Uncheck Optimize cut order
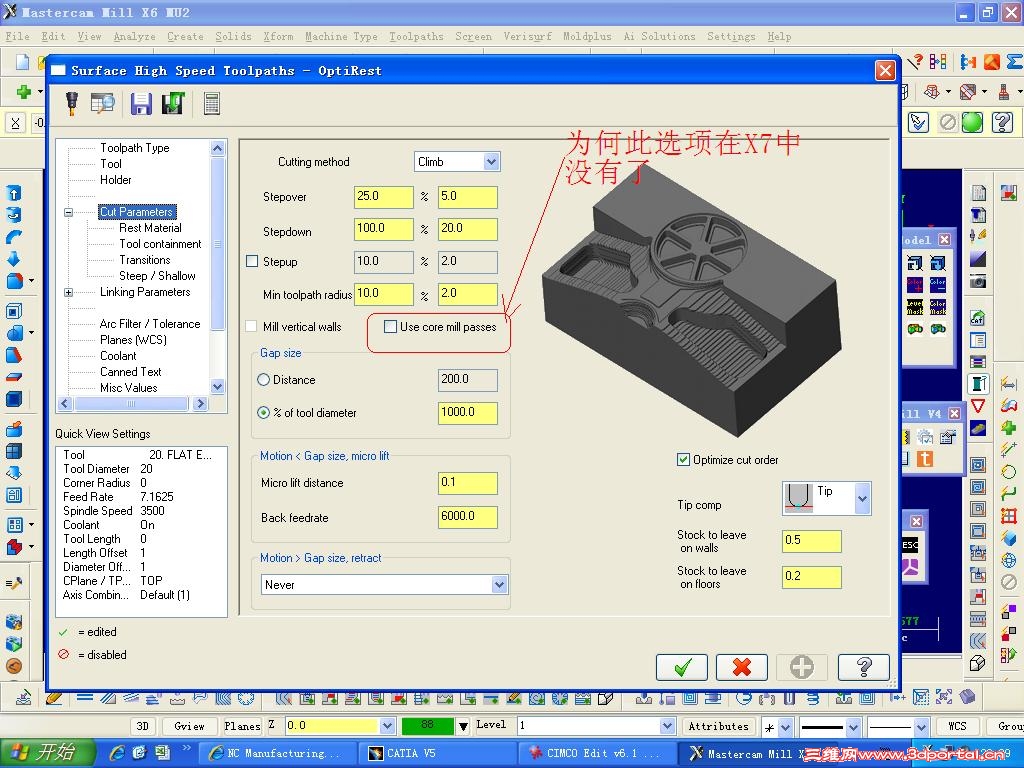 (x=683, y=460)
